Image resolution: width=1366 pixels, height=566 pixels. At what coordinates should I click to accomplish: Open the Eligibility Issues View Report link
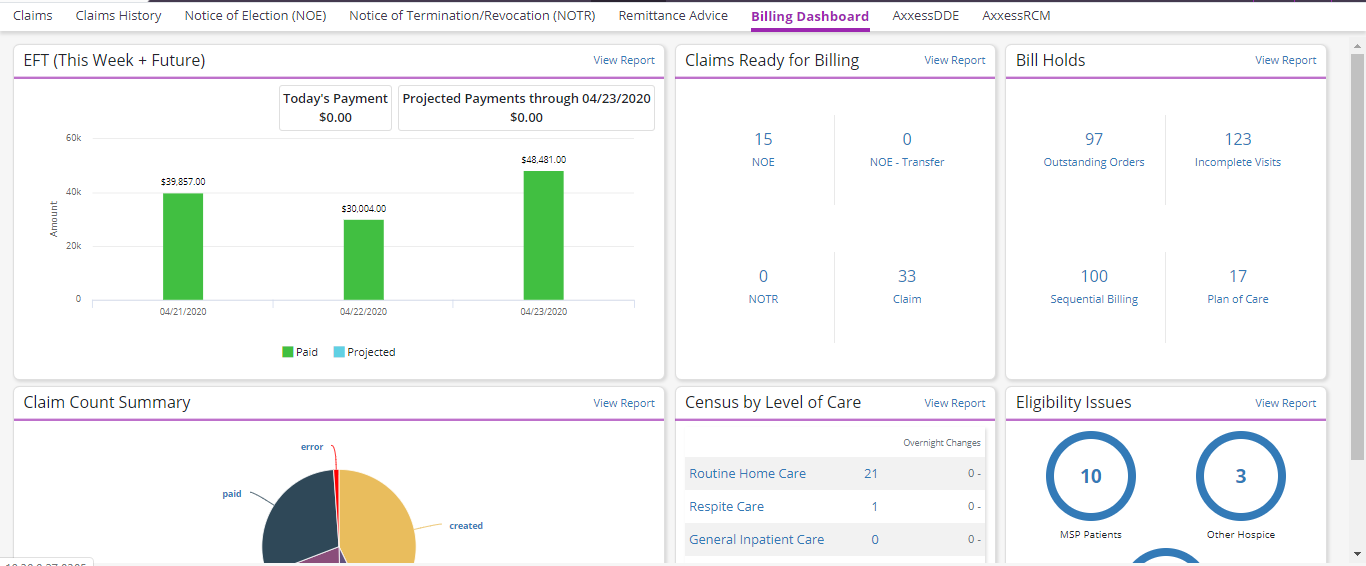[1285, 403]
